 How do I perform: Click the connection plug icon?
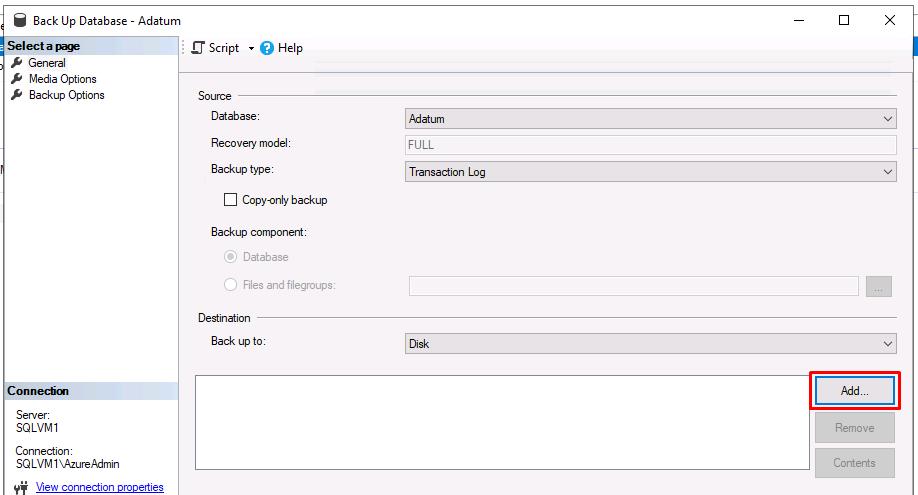point(21,487)
